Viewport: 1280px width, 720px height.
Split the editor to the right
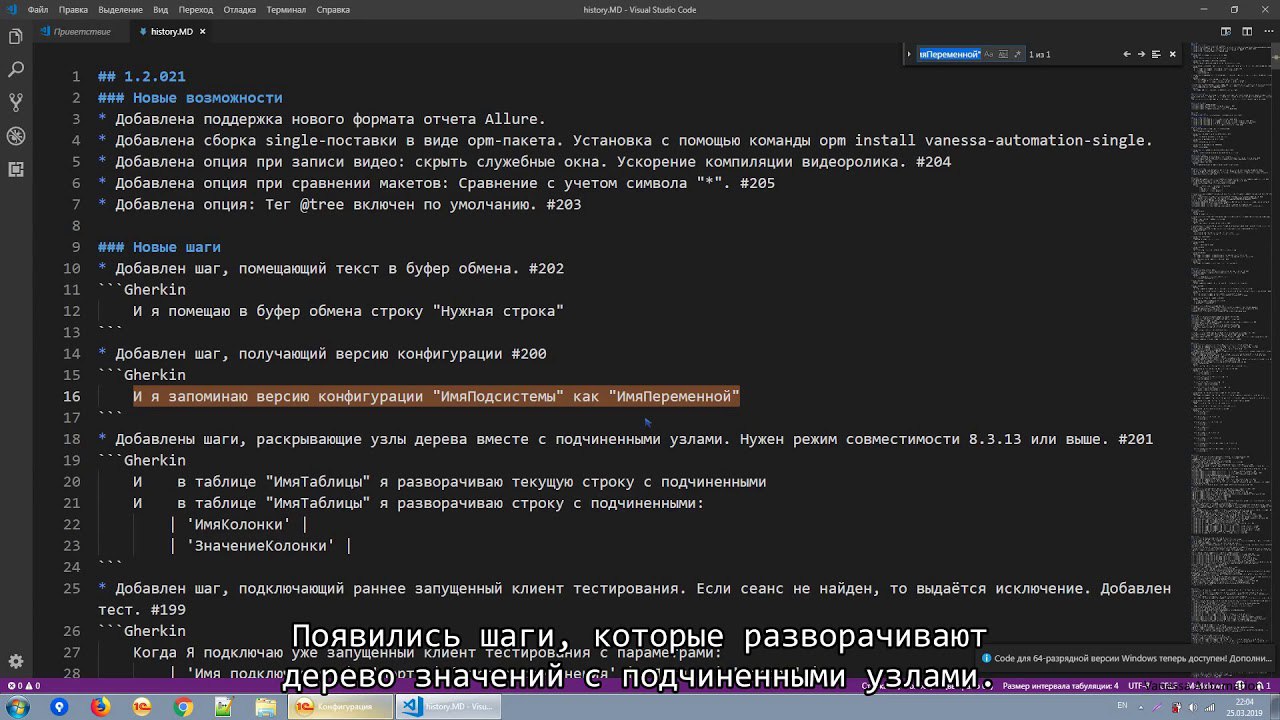point(1247,32)
